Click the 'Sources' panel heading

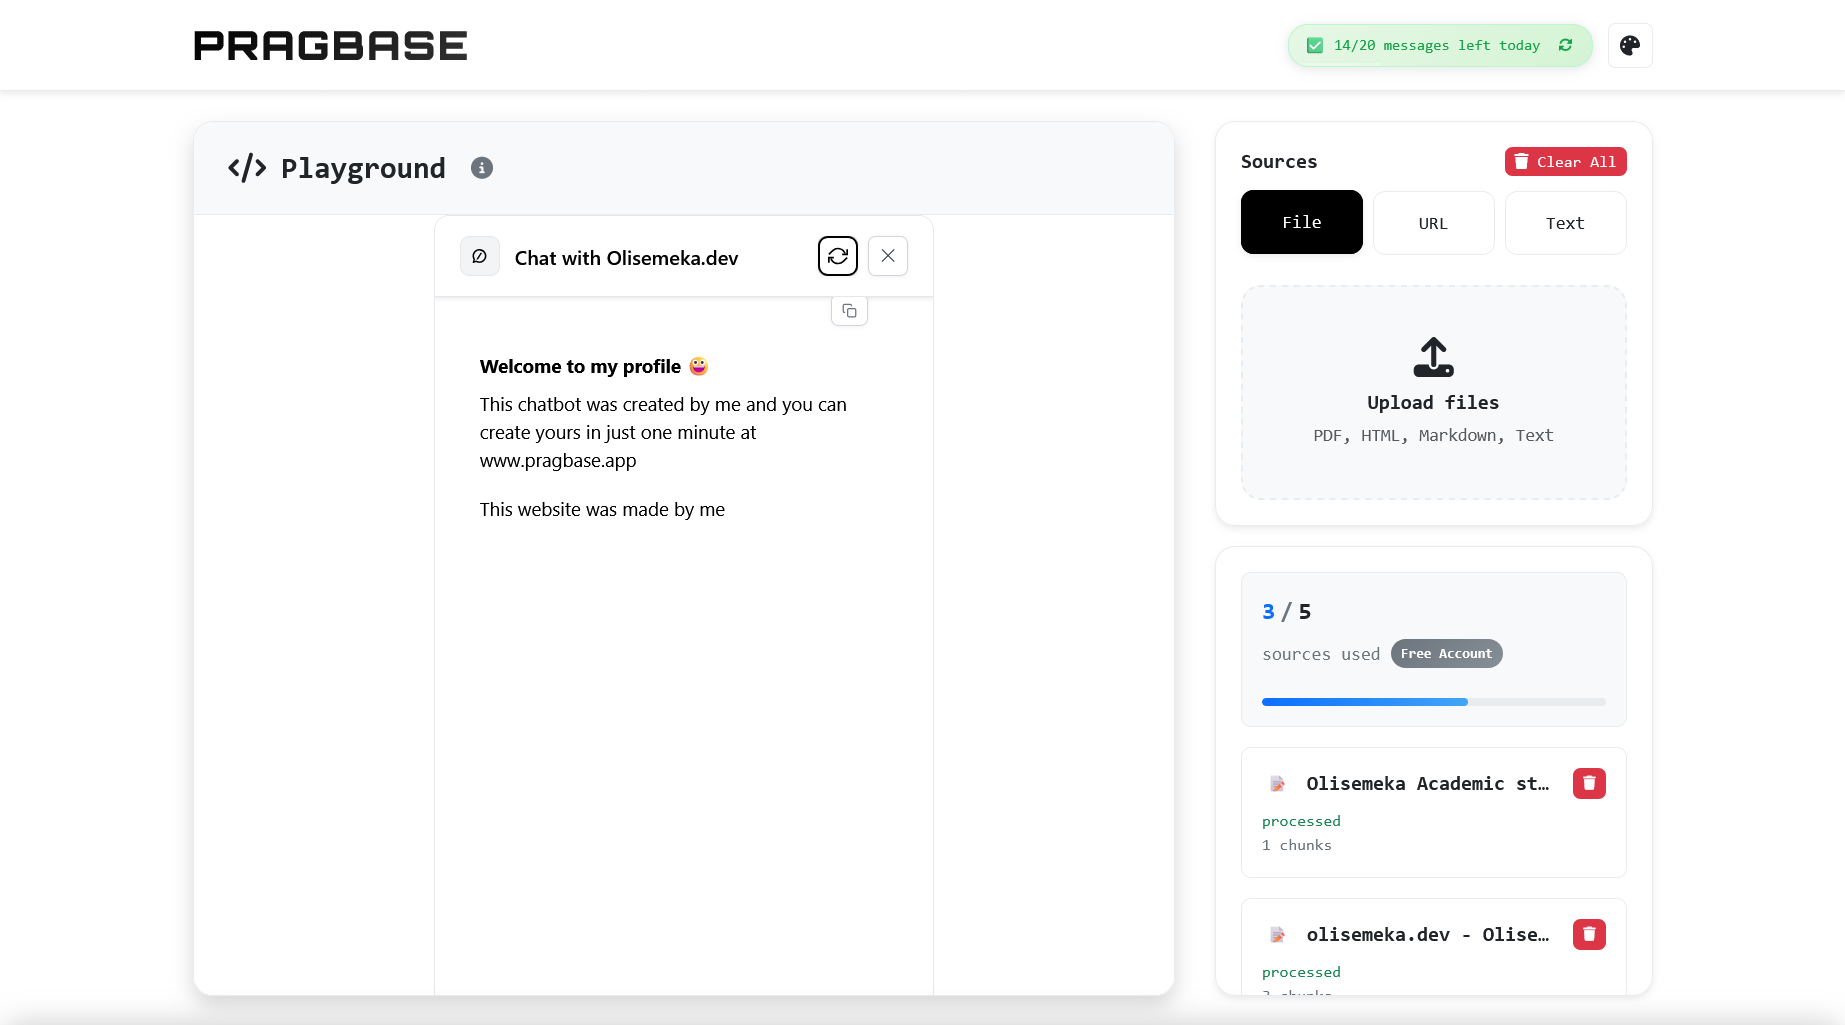1279,162
